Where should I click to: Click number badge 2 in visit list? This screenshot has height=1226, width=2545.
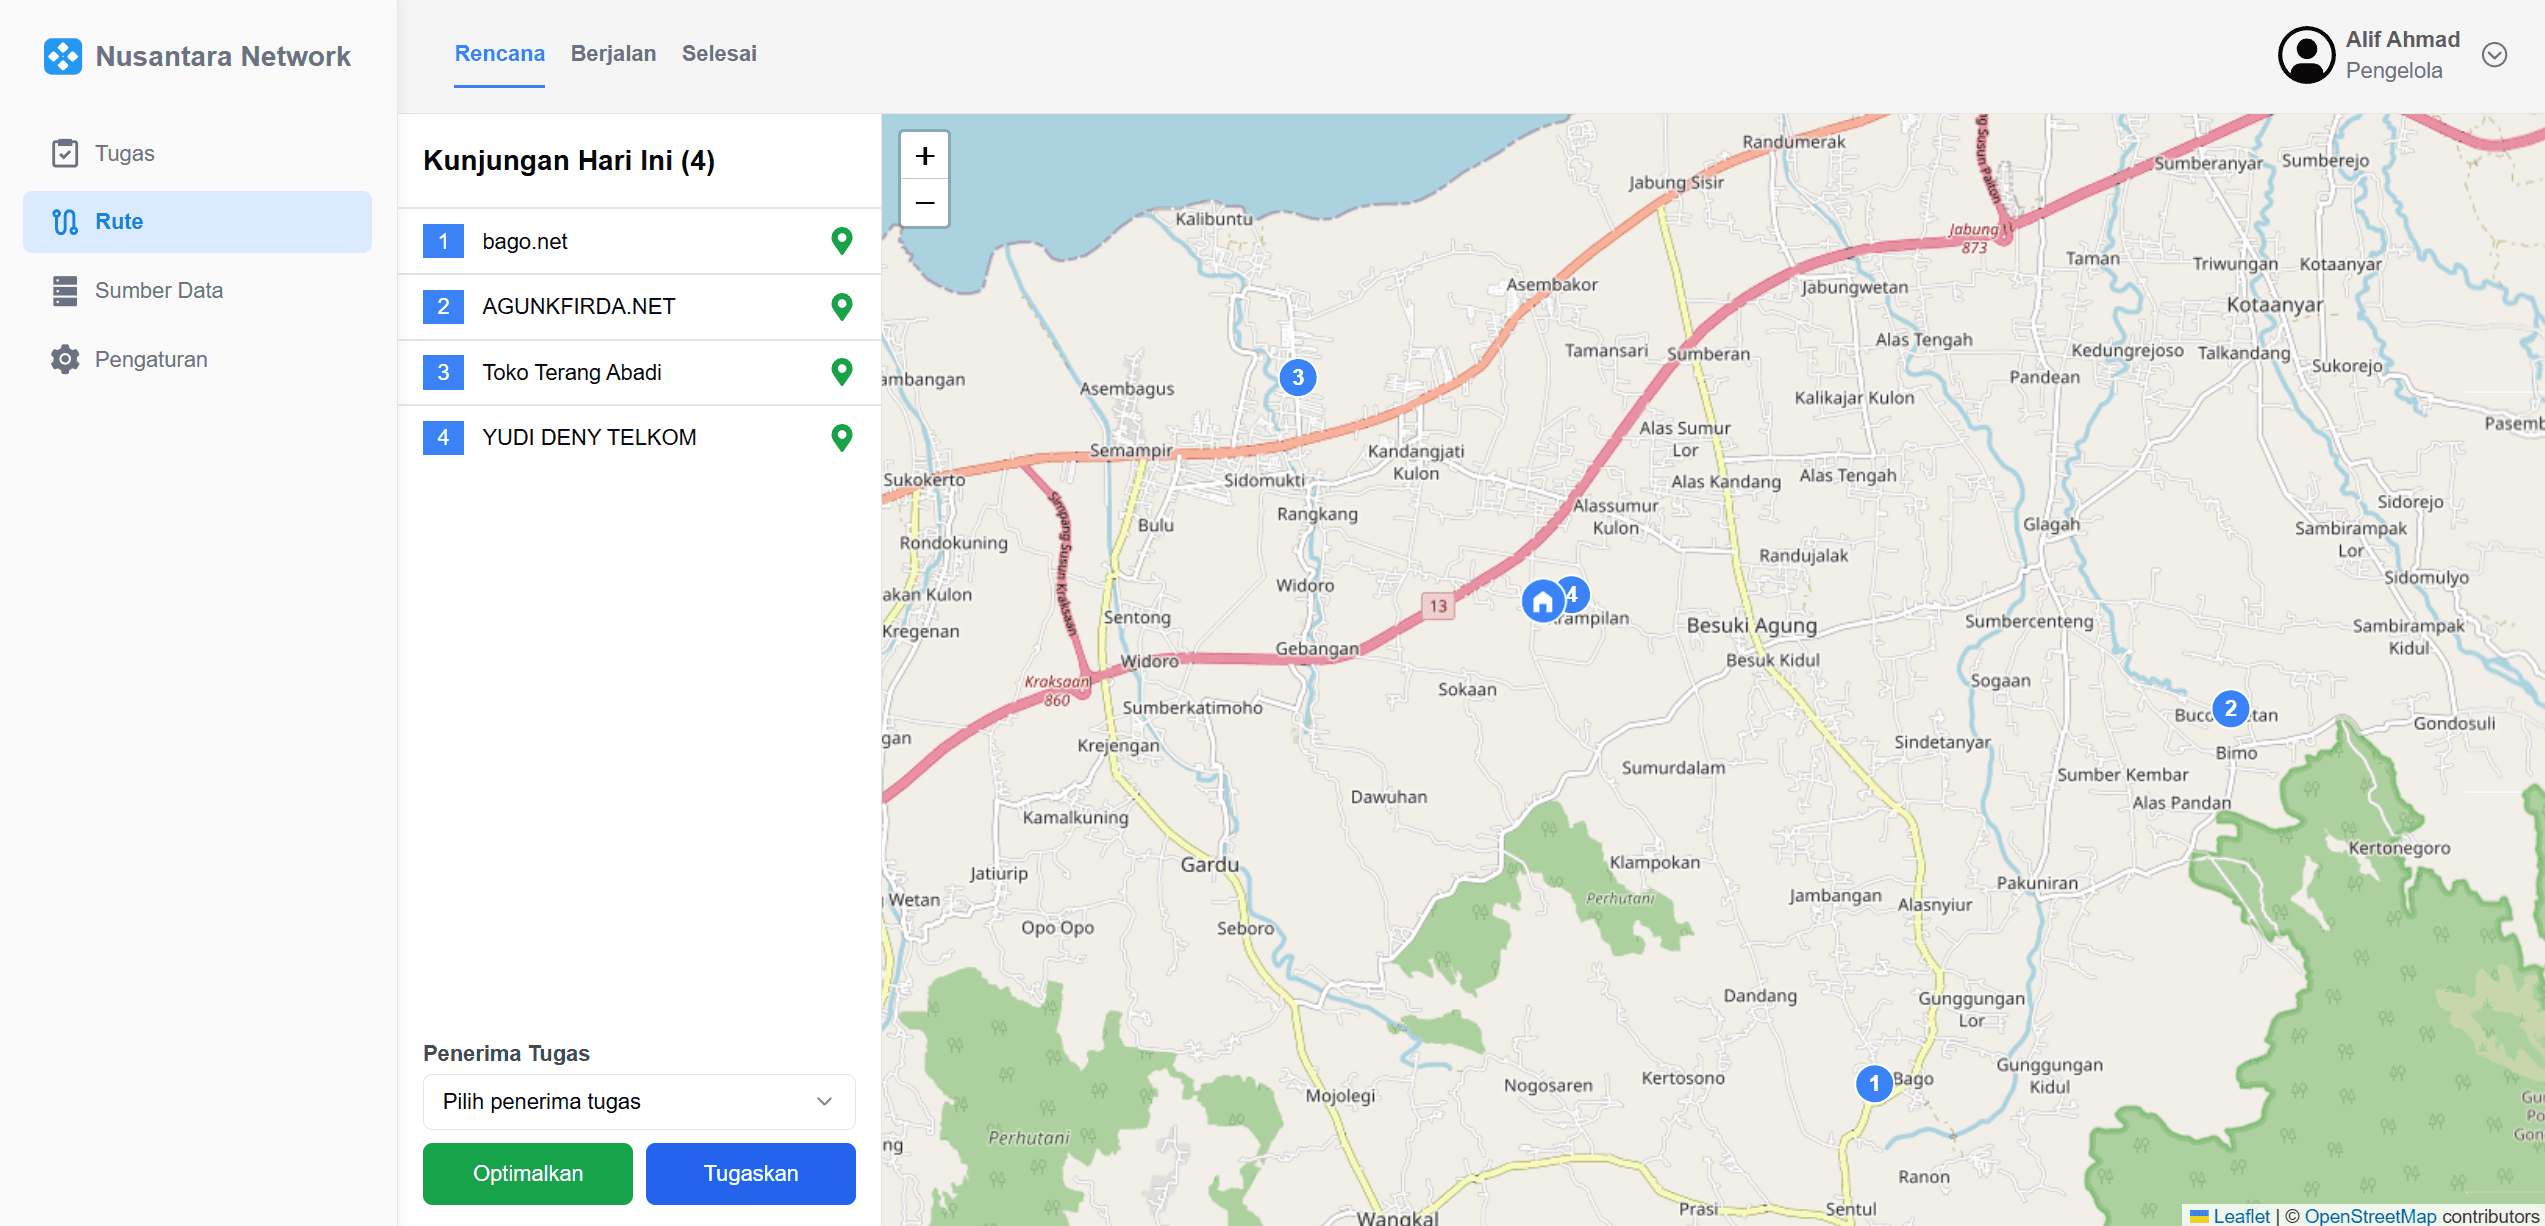click(443, 306)
